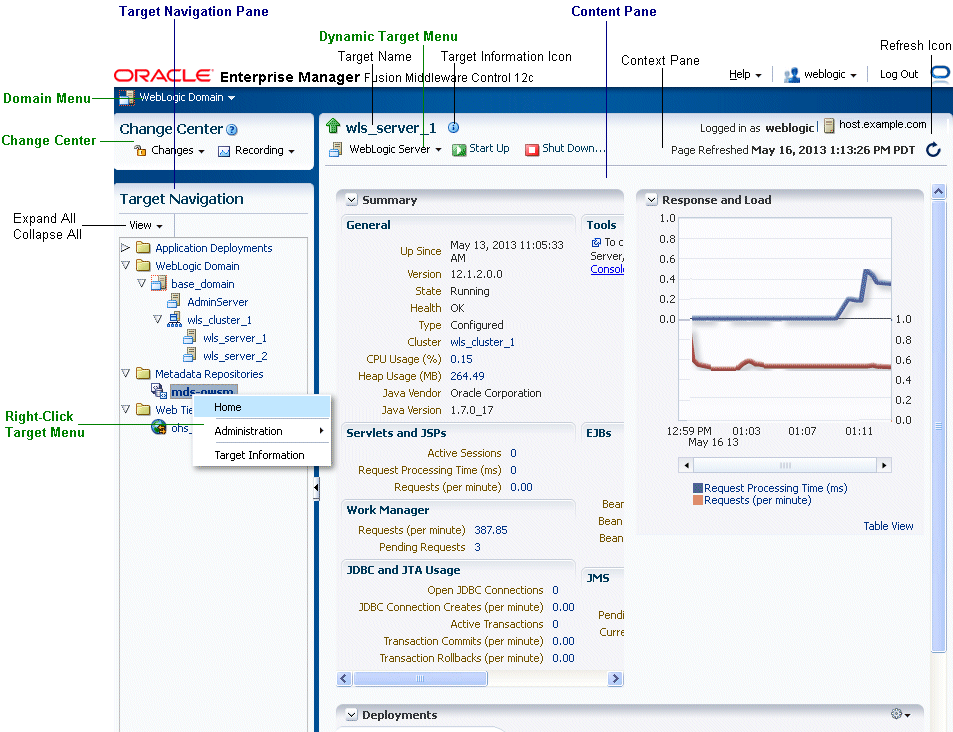This screenshot has height=732, width=953.
Task: Click the Start Up icon button
Action: coord(459,150)
